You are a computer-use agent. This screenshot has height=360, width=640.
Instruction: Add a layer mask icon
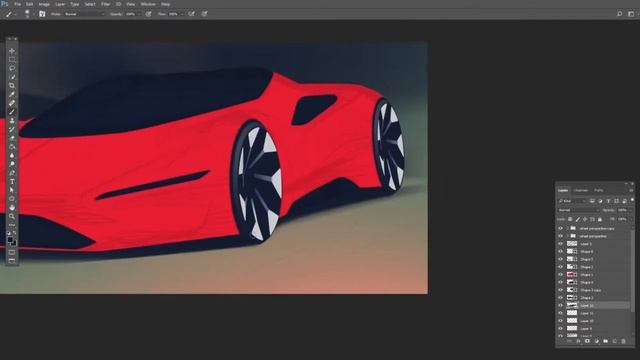(x=587, y=341)
